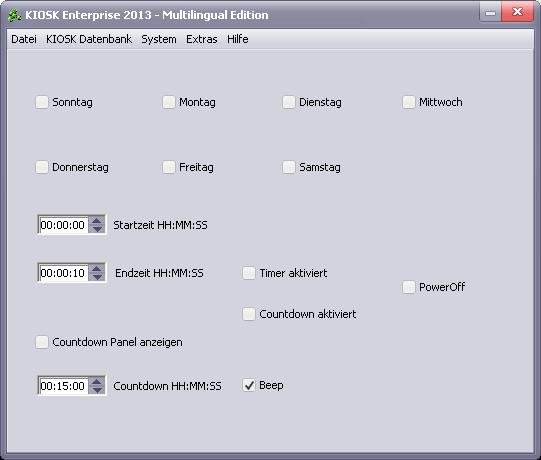
Task: Decrease Startzeit with the down arrow
Action: point(97,229)
